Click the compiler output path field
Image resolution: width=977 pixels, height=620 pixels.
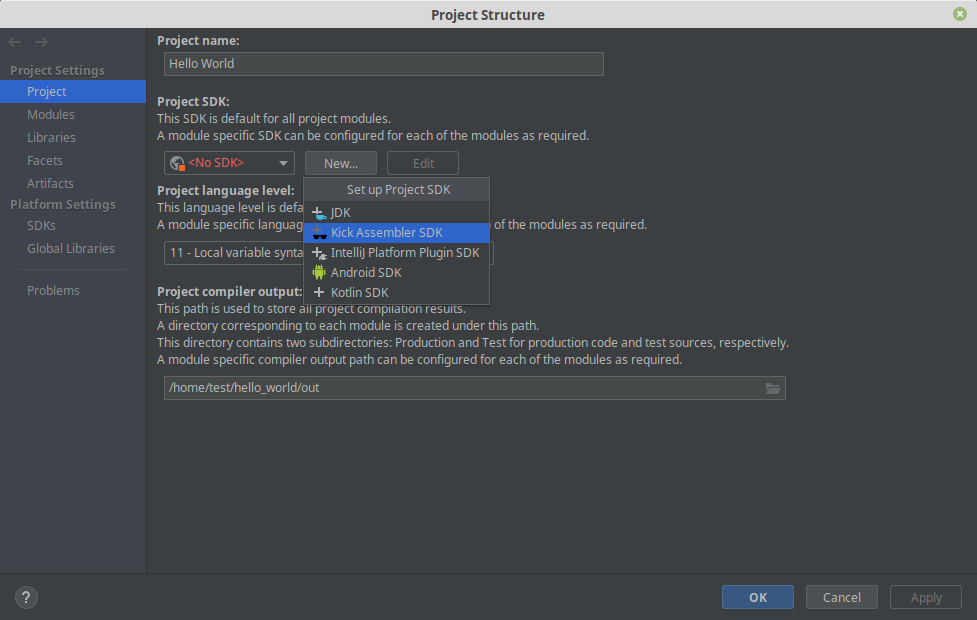(475, 388)
